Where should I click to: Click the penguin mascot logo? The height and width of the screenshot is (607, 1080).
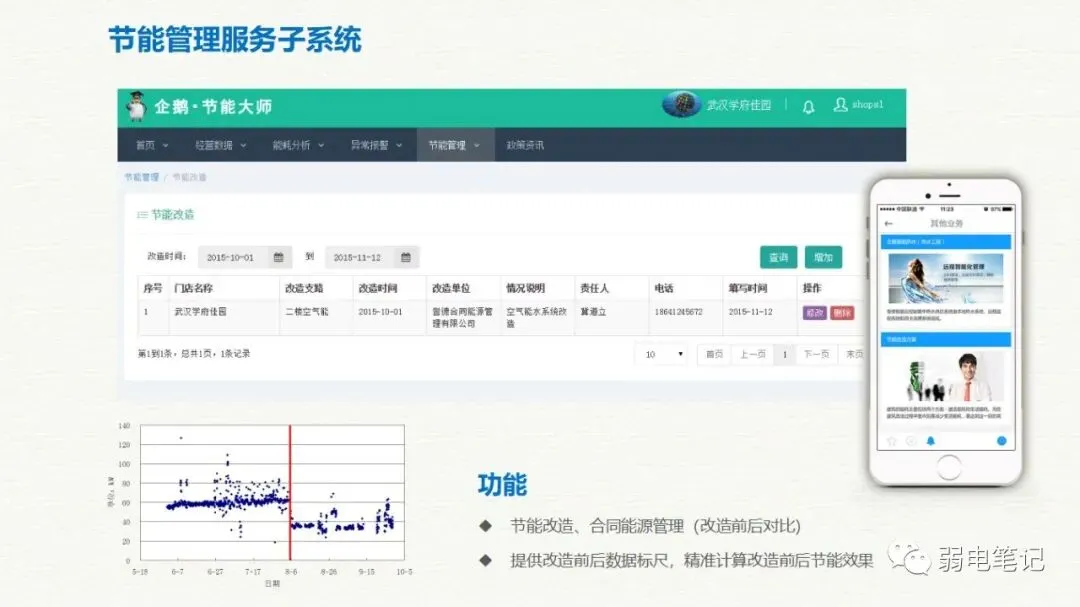(136, 107)
